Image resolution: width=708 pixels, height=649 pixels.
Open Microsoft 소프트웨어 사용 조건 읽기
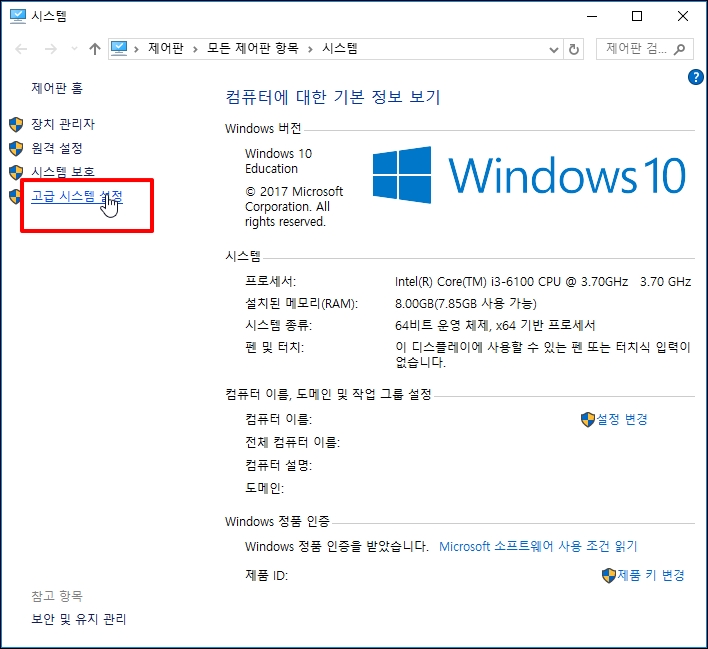coord(538,546)
